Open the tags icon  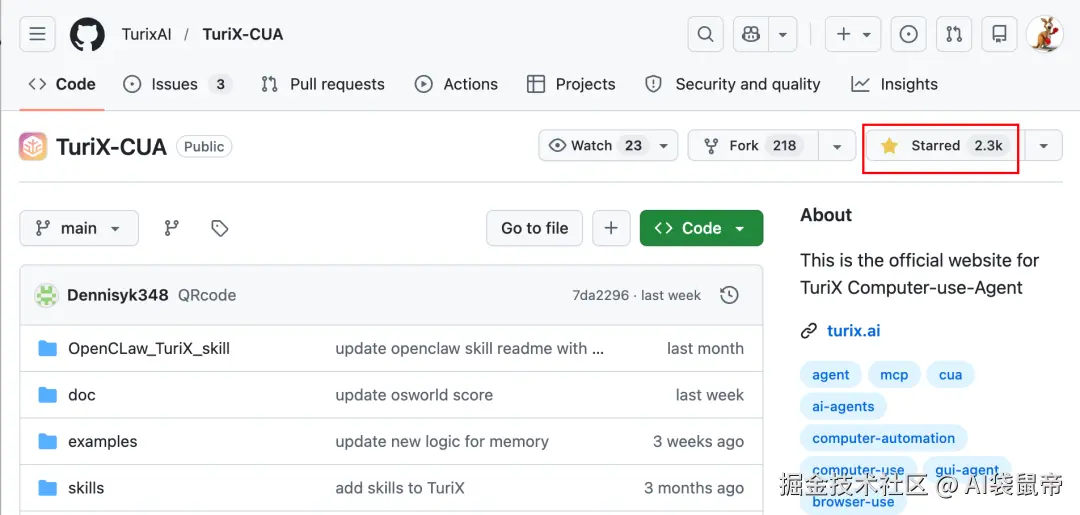coord(220,228)
